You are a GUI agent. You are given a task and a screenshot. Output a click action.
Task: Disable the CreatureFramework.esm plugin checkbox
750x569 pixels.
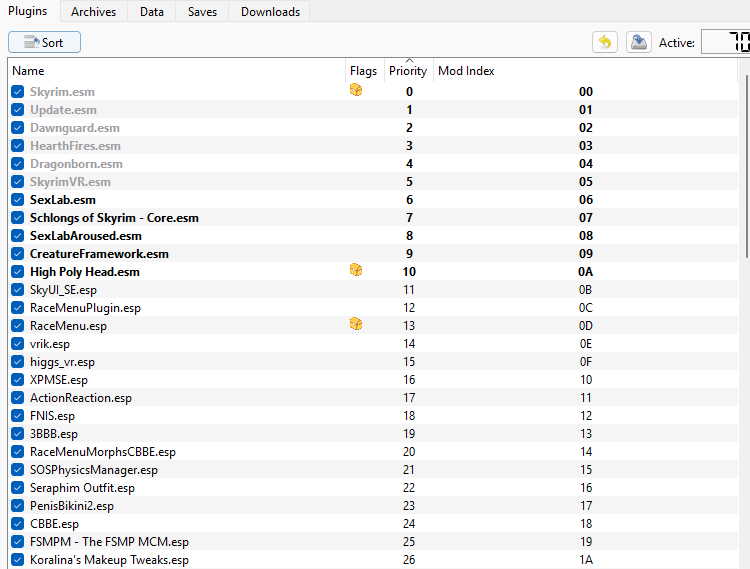click(18, 253)
